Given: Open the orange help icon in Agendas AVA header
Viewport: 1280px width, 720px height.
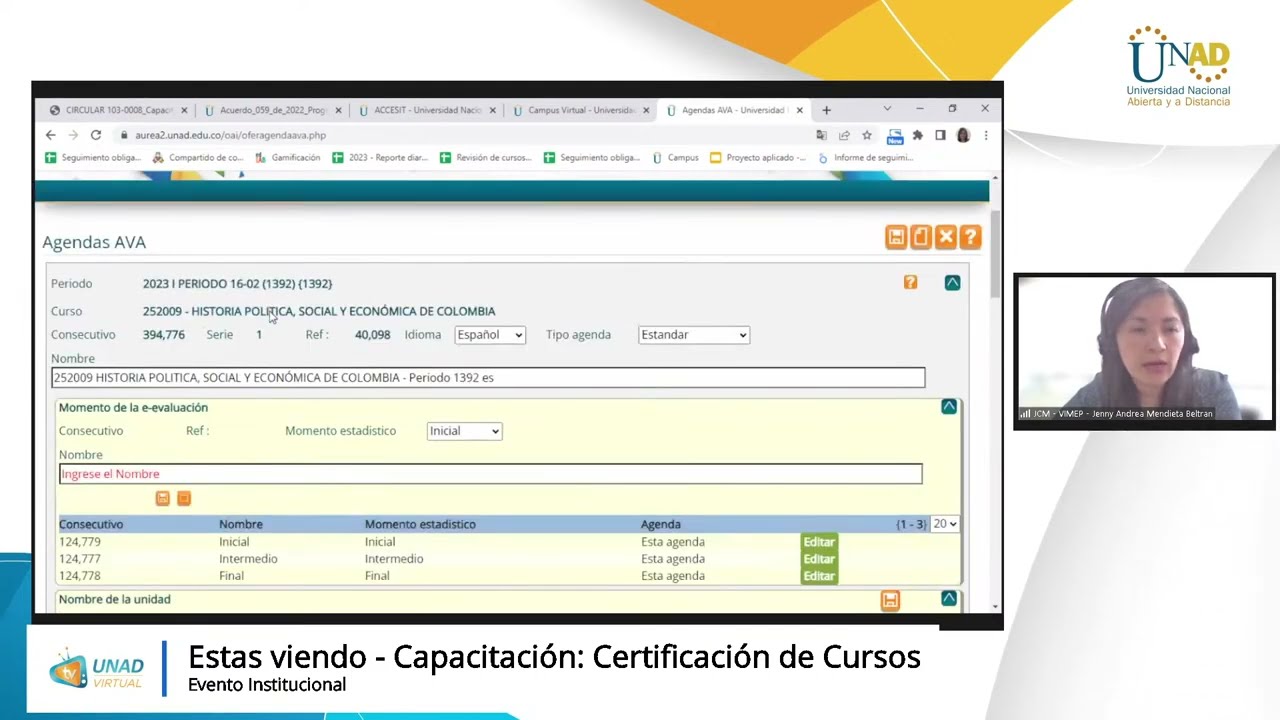Looking at the screenshot, I should [970, 237].
